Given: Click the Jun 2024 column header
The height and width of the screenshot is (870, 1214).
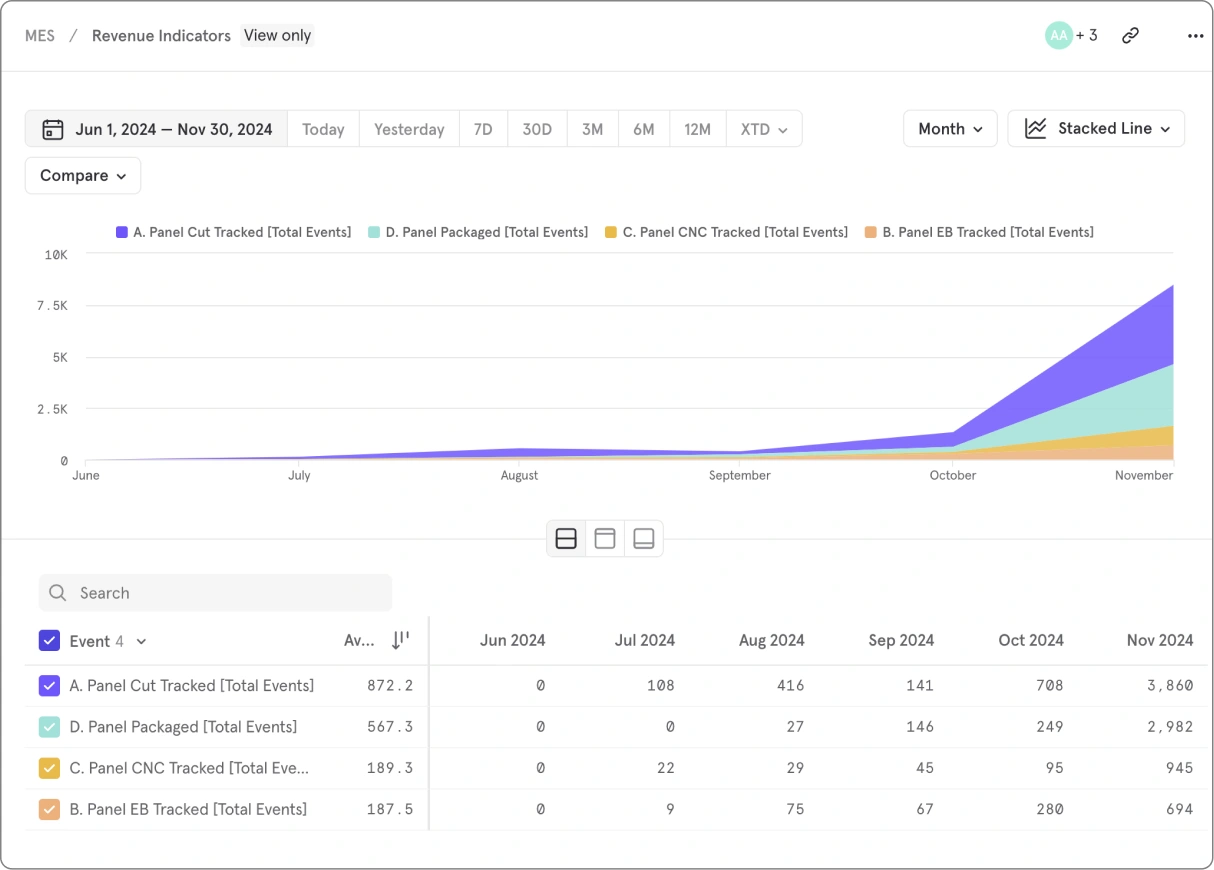Looking at the screenshot, I should click(512, 640).
